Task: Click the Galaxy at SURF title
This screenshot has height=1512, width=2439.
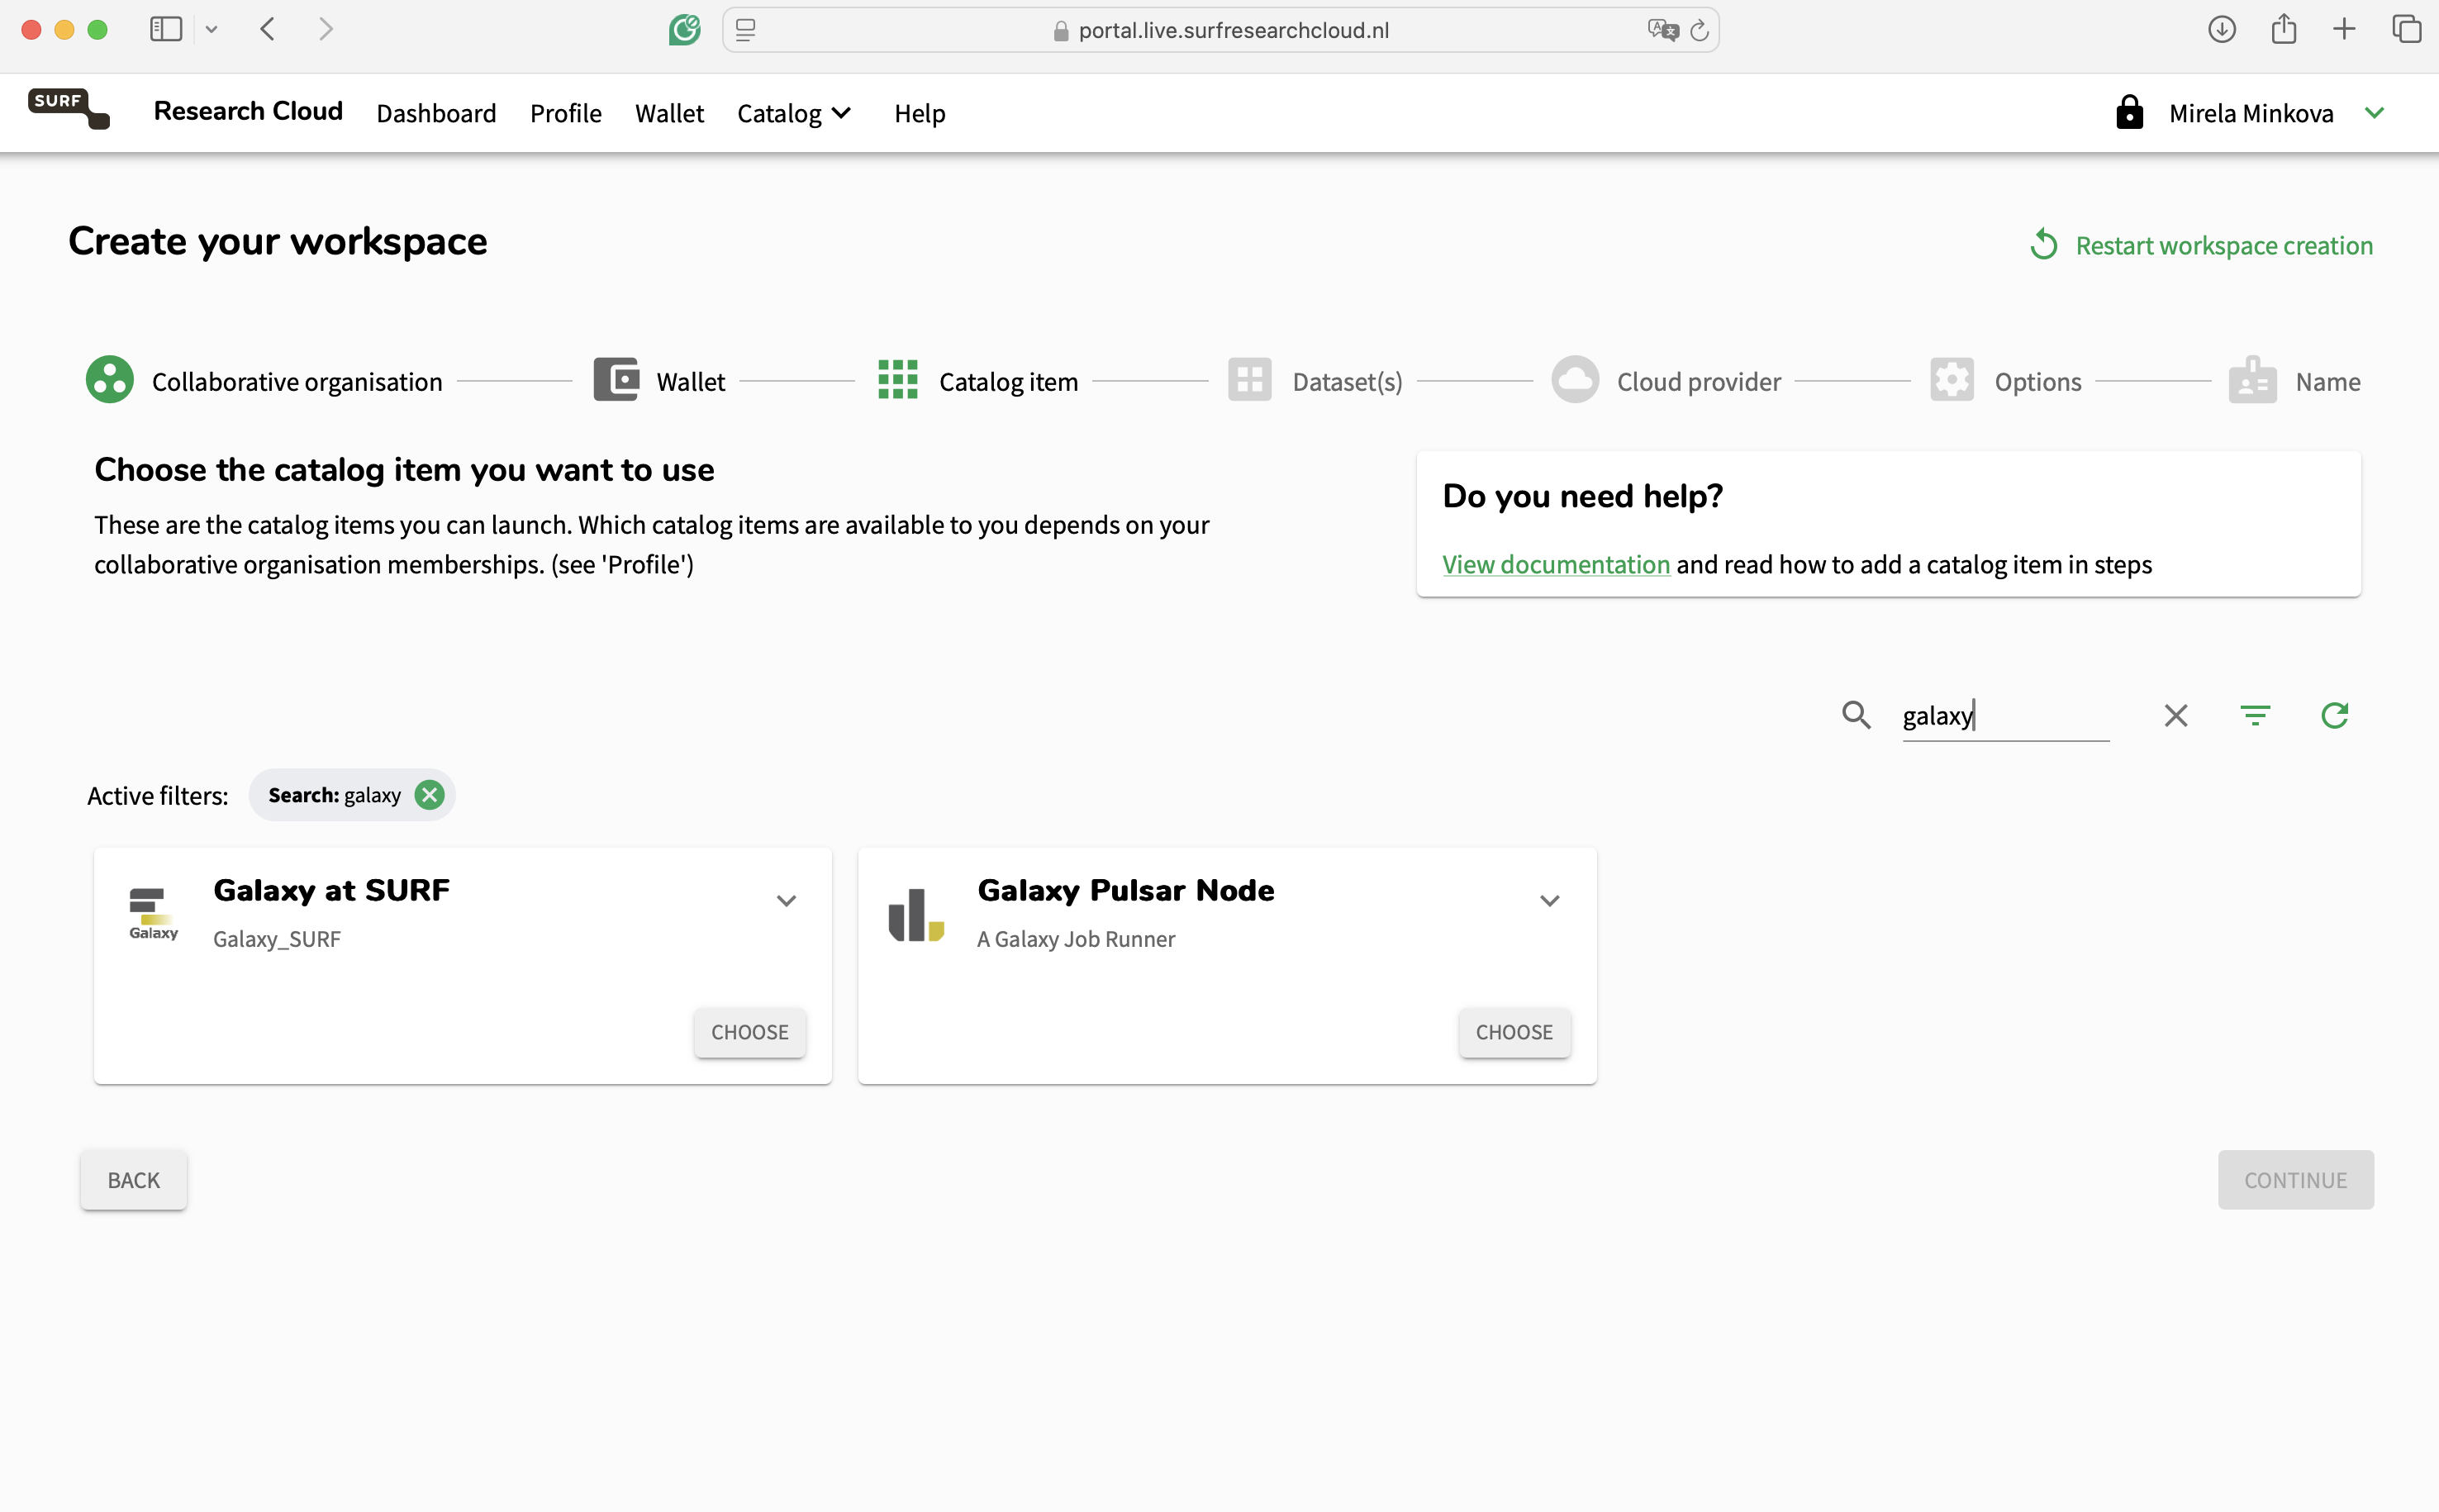Action: (331, 890)
